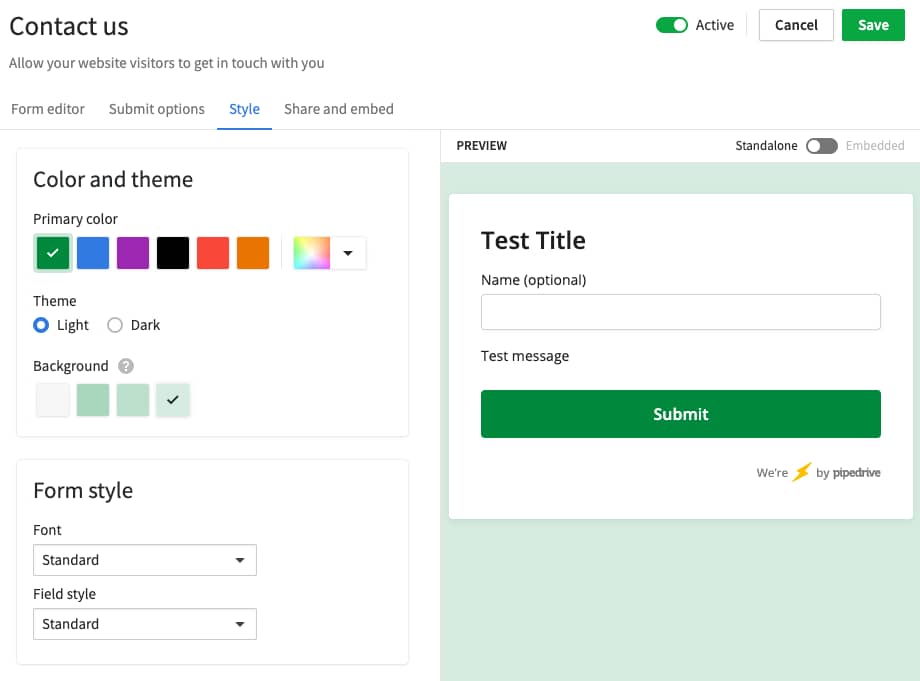Open the custom color picker dropdown
The width and height of the screenshot is (920, 681).
coord(348,253)
